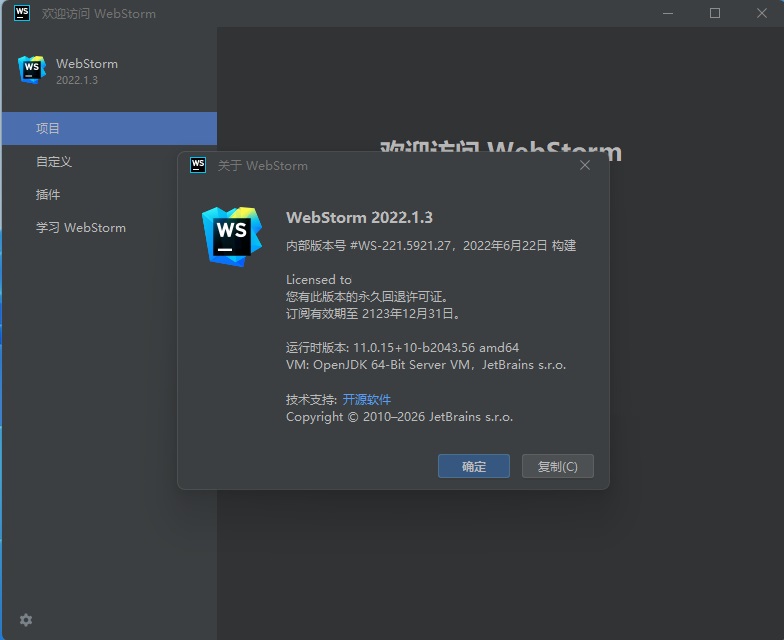
Task: Click the build number #WS-221.5921.27 line
Action: (431, 246)
